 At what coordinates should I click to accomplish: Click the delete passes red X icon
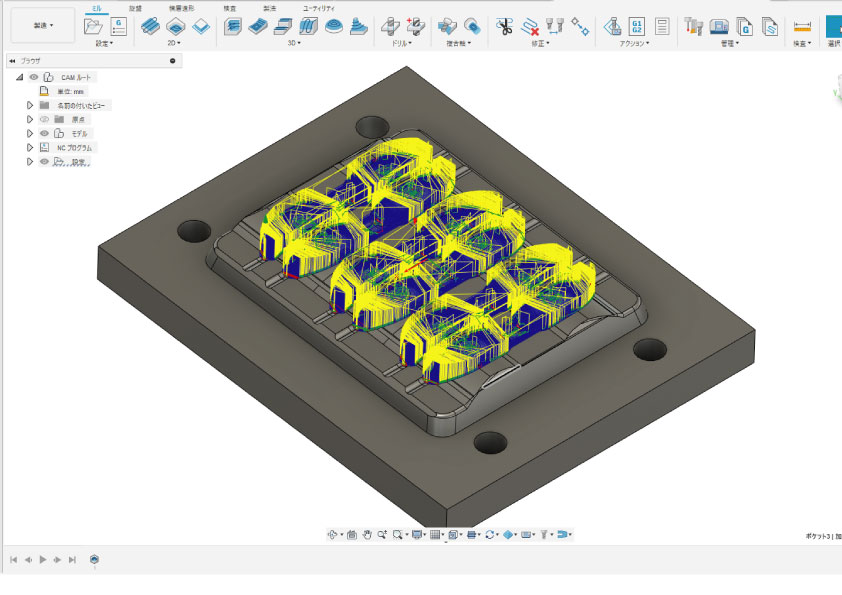(x=530, y=26)
